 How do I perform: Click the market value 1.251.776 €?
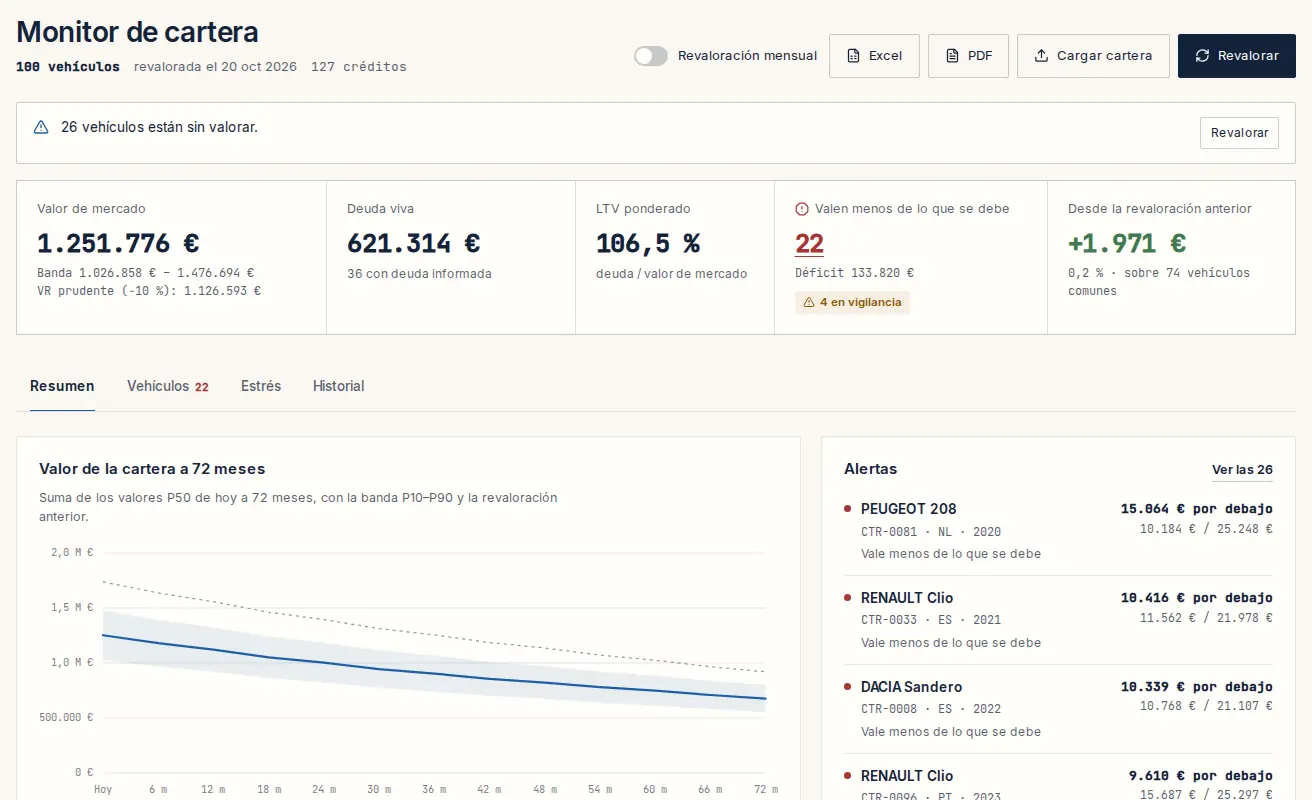118,243
